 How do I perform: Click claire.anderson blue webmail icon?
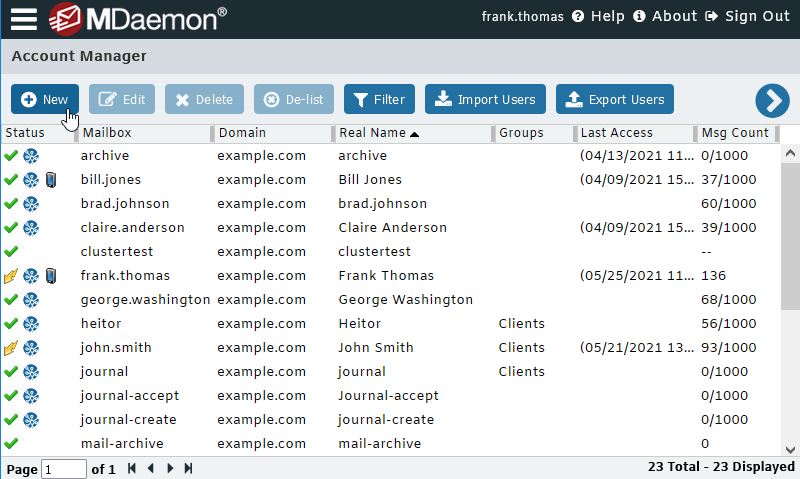tap(31, 228)
